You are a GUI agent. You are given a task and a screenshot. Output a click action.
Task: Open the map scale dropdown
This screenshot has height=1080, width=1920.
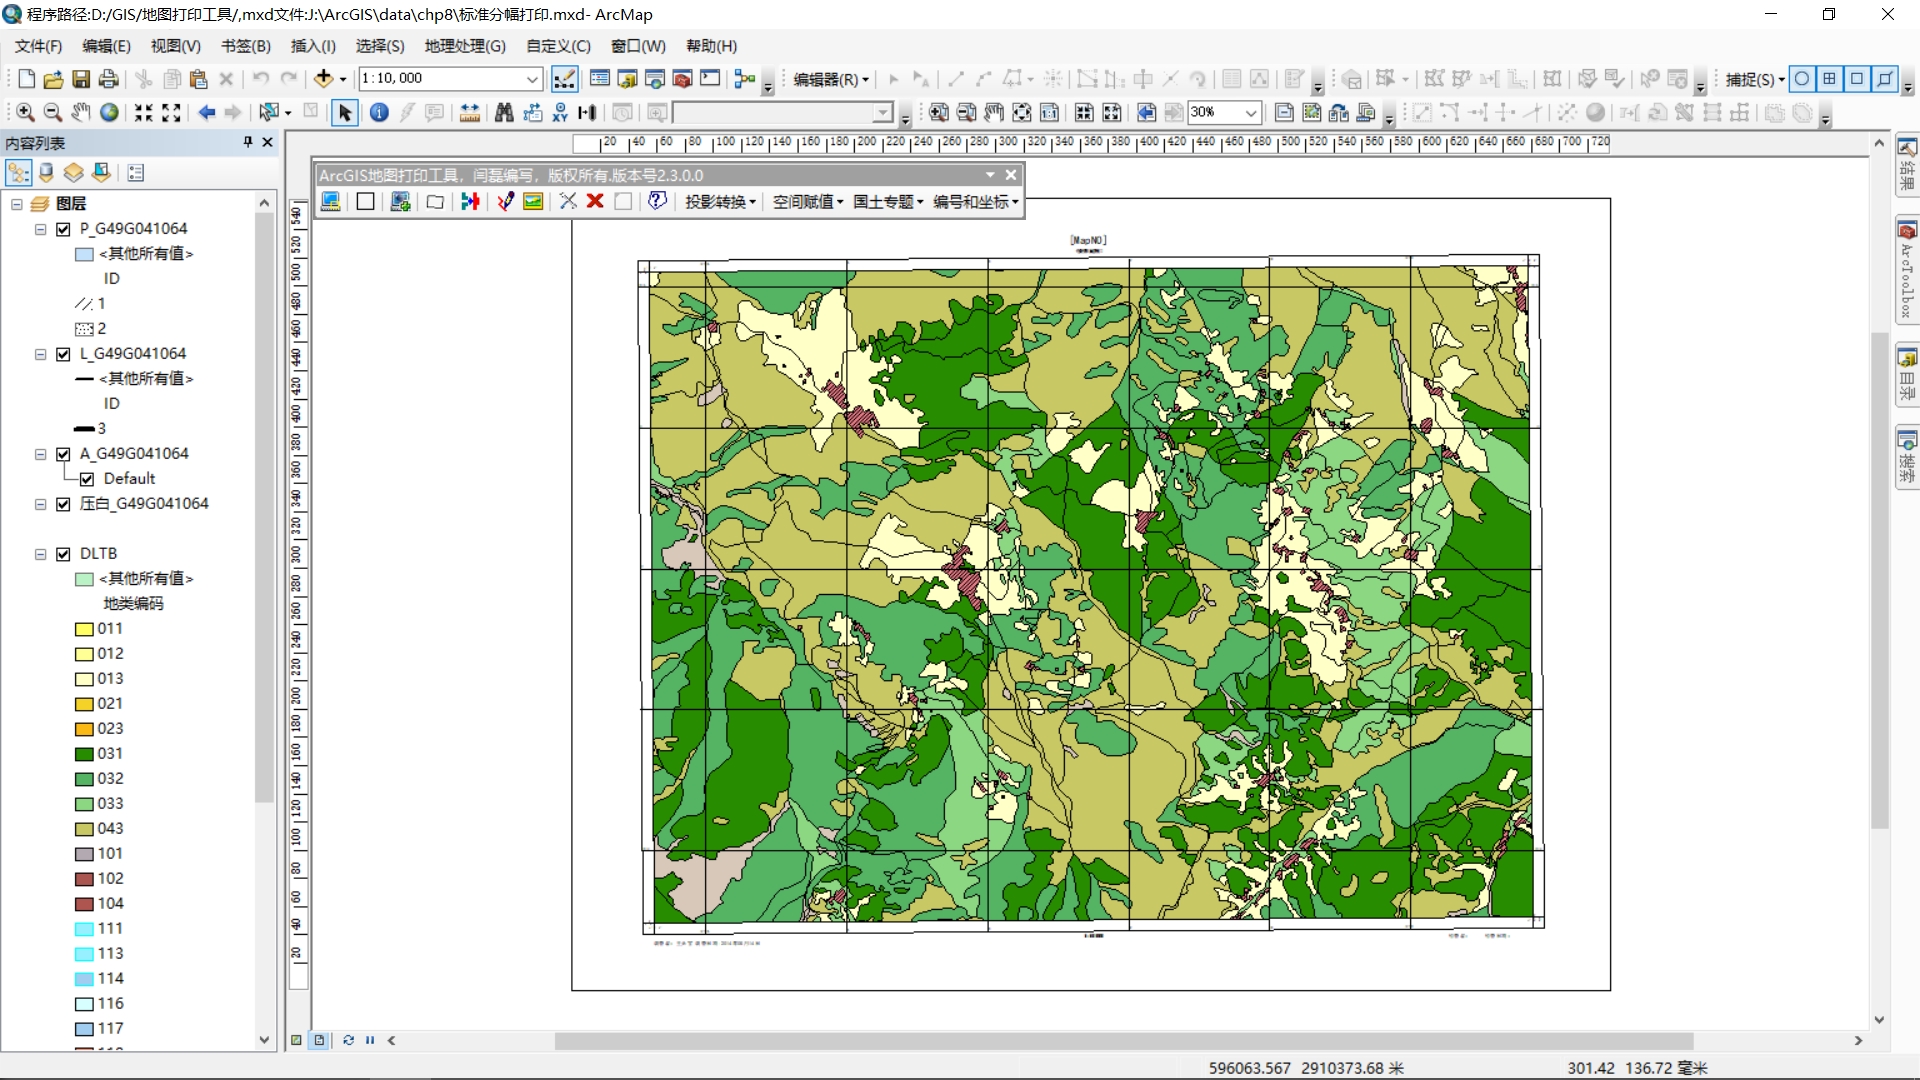(x=532, y=79)
